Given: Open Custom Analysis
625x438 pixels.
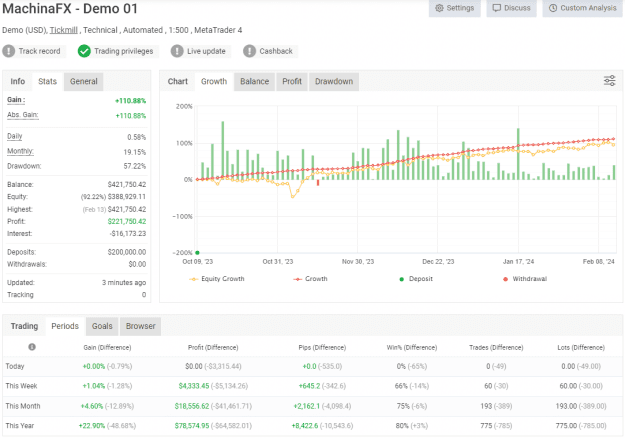Looking at the screenshot, I should [x=582, y=8].
